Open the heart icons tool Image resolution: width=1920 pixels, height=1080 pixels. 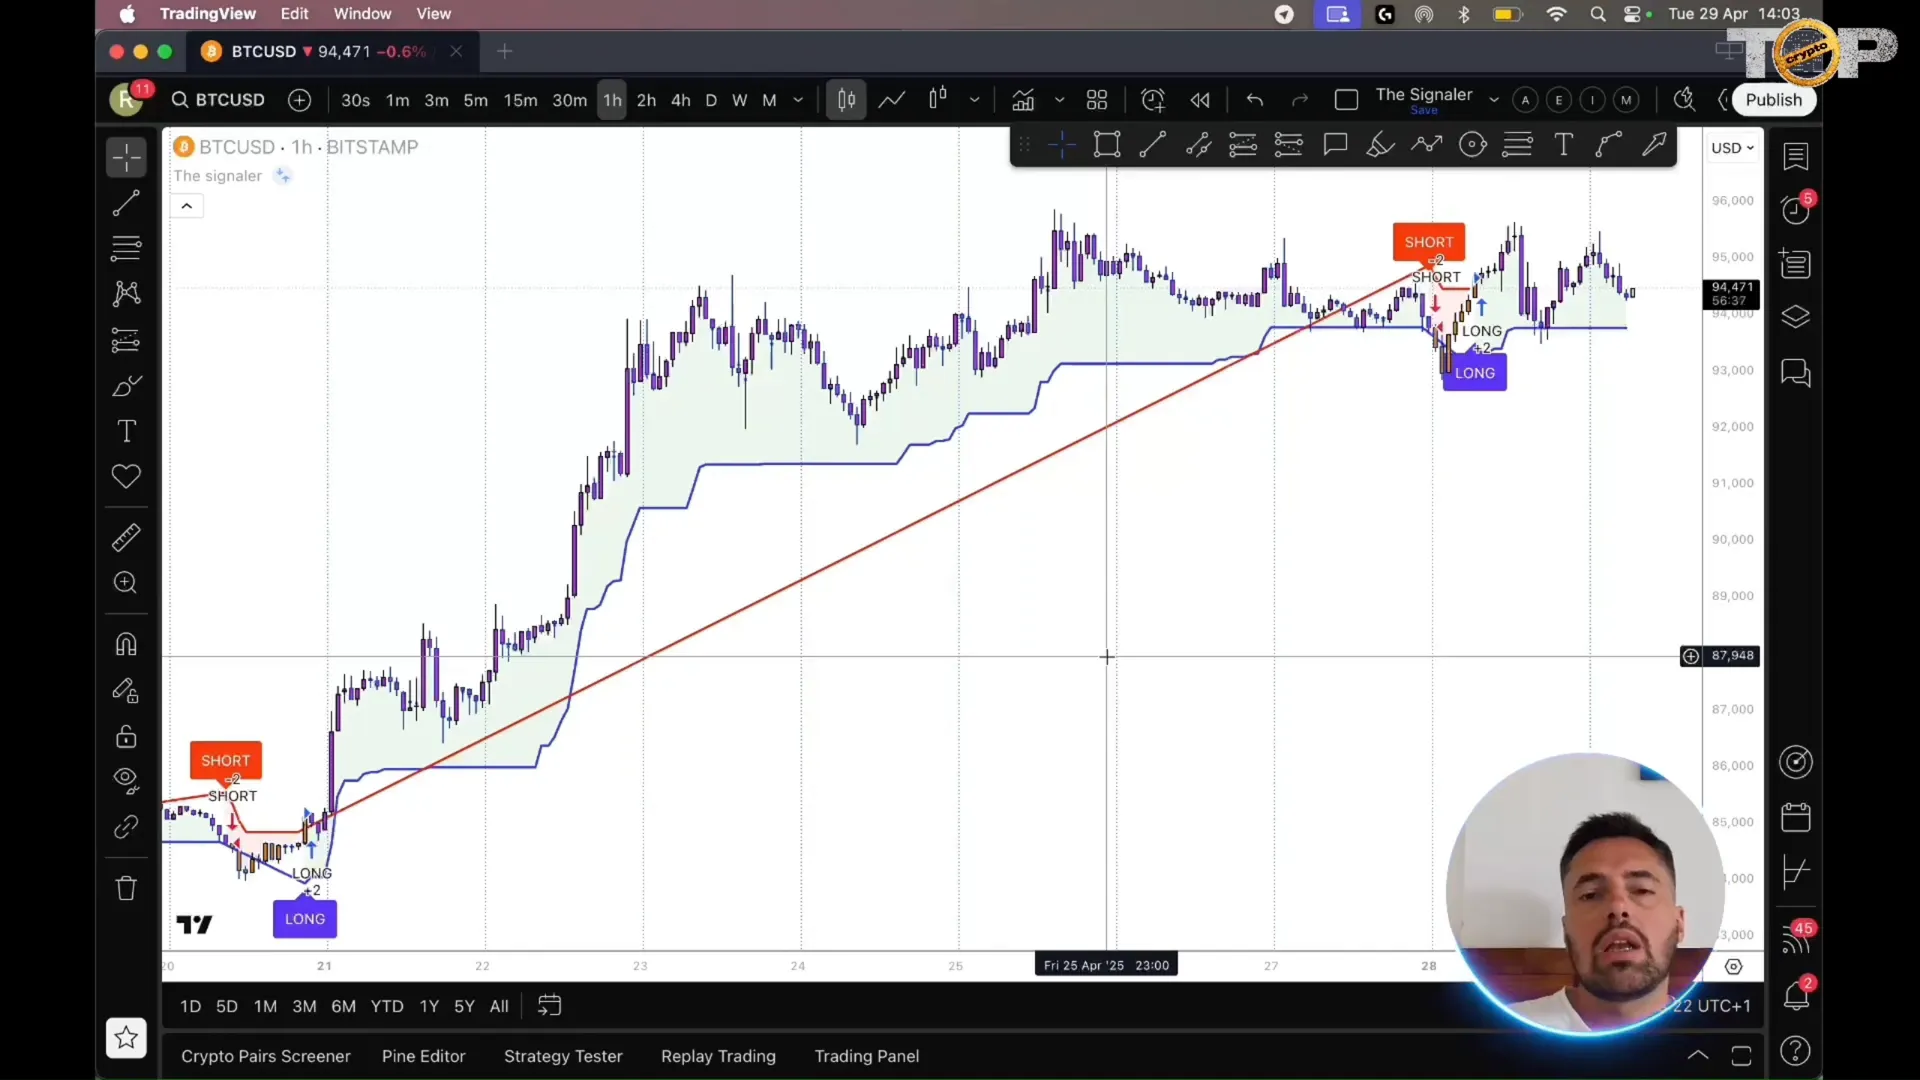click(x=126, y=476)
